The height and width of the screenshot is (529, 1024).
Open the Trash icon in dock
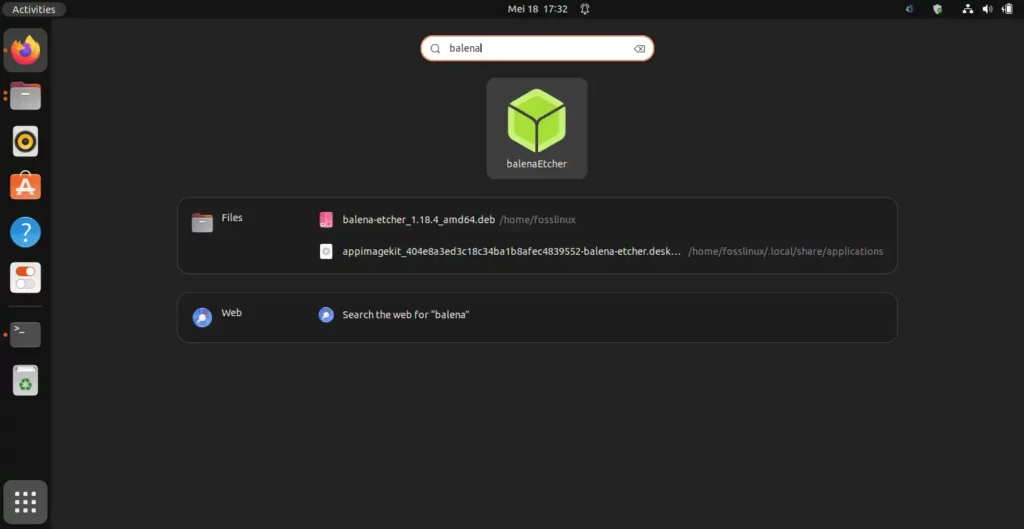[25, 380]
